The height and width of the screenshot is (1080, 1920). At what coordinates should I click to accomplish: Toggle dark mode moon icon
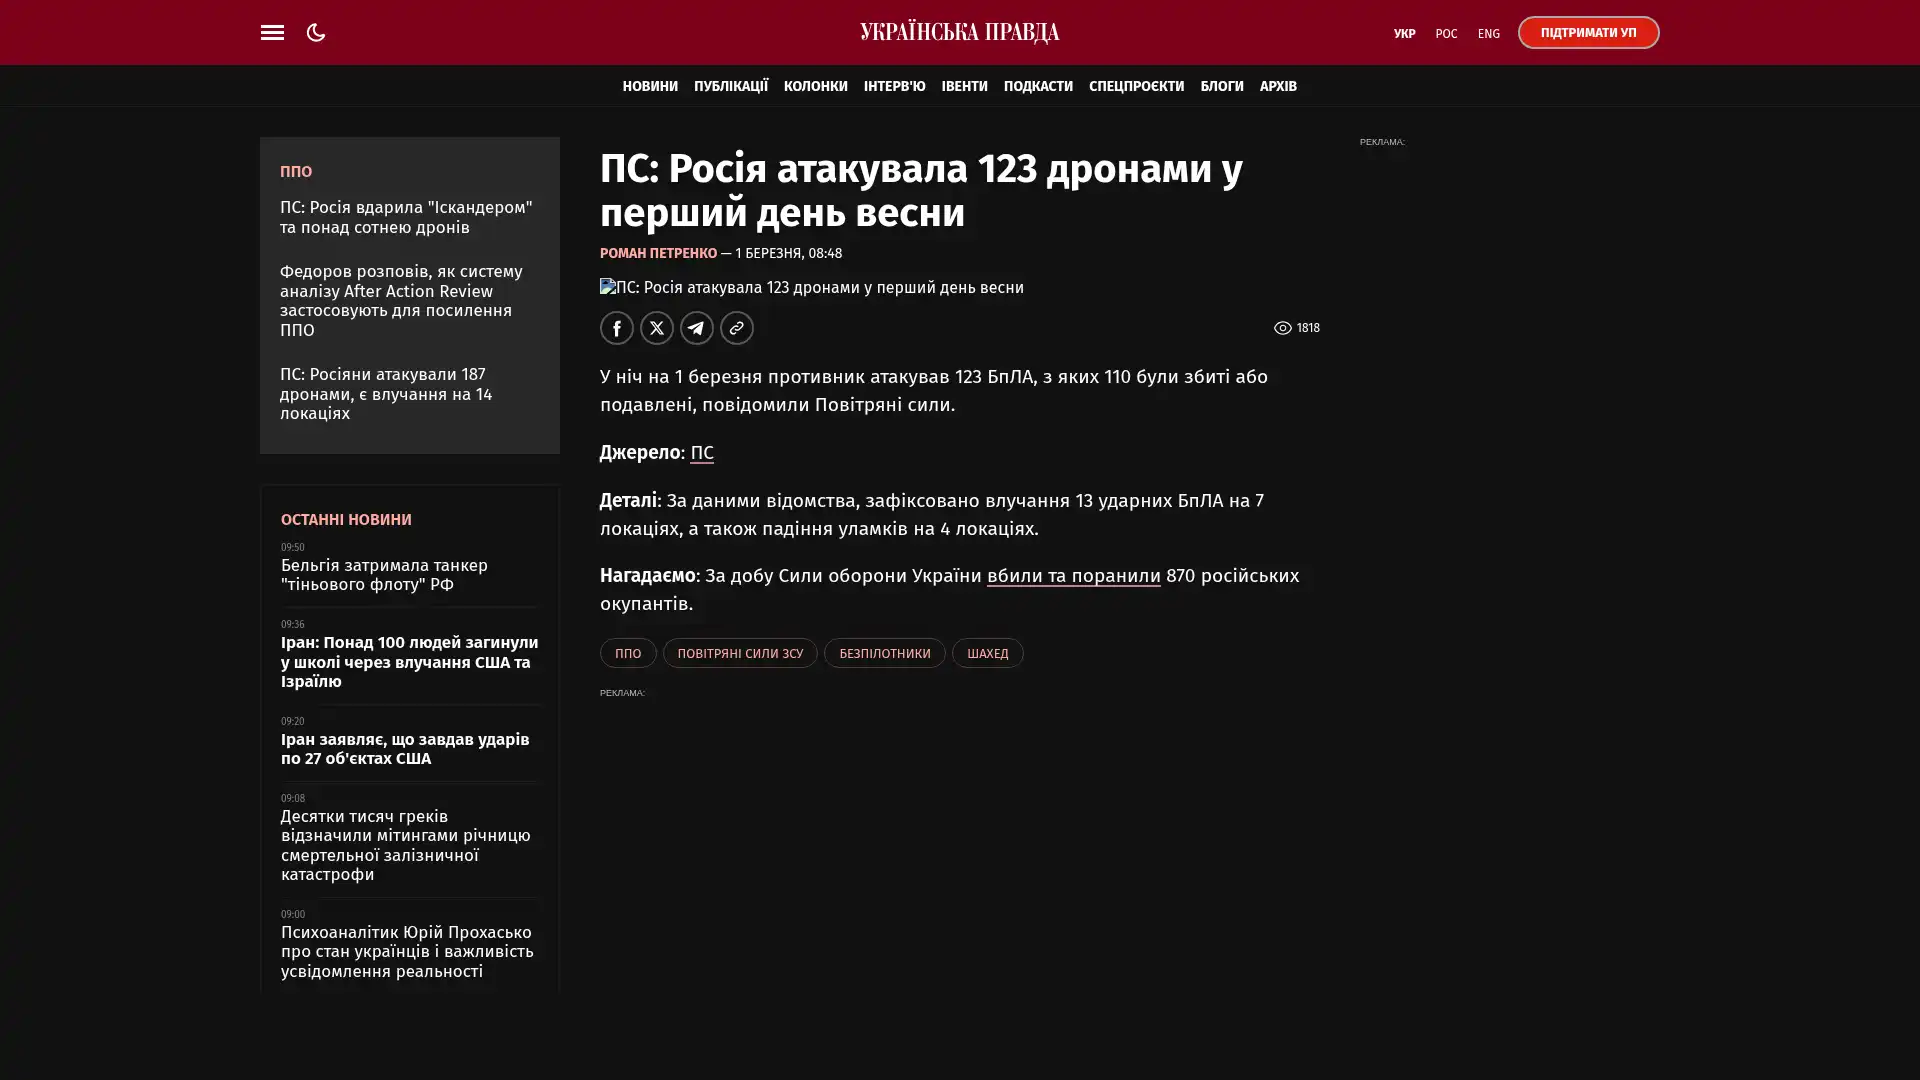[x=316, y=32]
